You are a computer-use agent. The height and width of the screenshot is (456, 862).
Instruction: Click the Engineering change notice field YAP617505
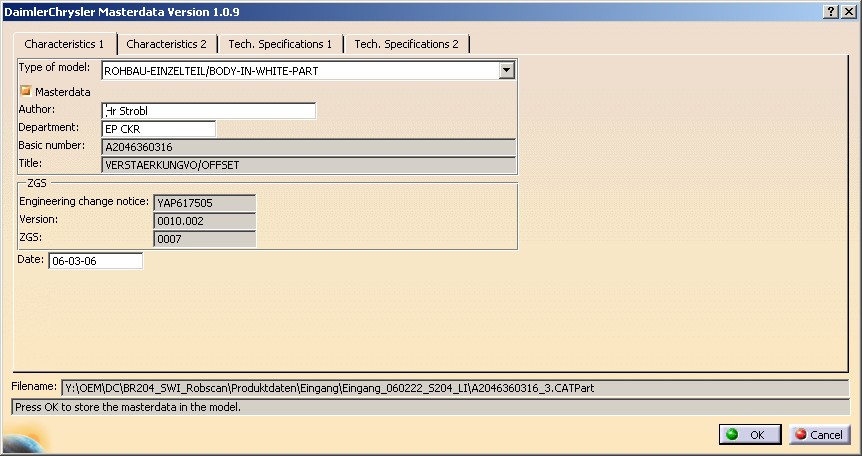coord(205,203)
